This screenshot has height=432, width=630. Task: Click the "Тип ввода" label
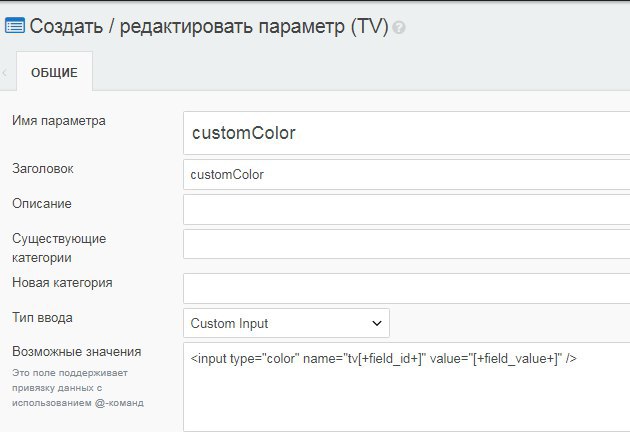click(x=42, y=318)
